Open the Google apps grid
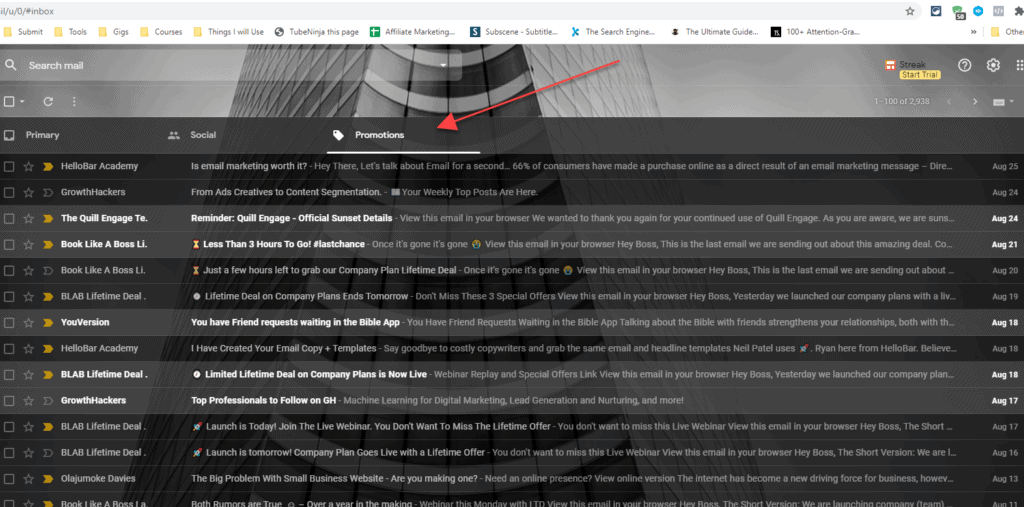 1019,65
